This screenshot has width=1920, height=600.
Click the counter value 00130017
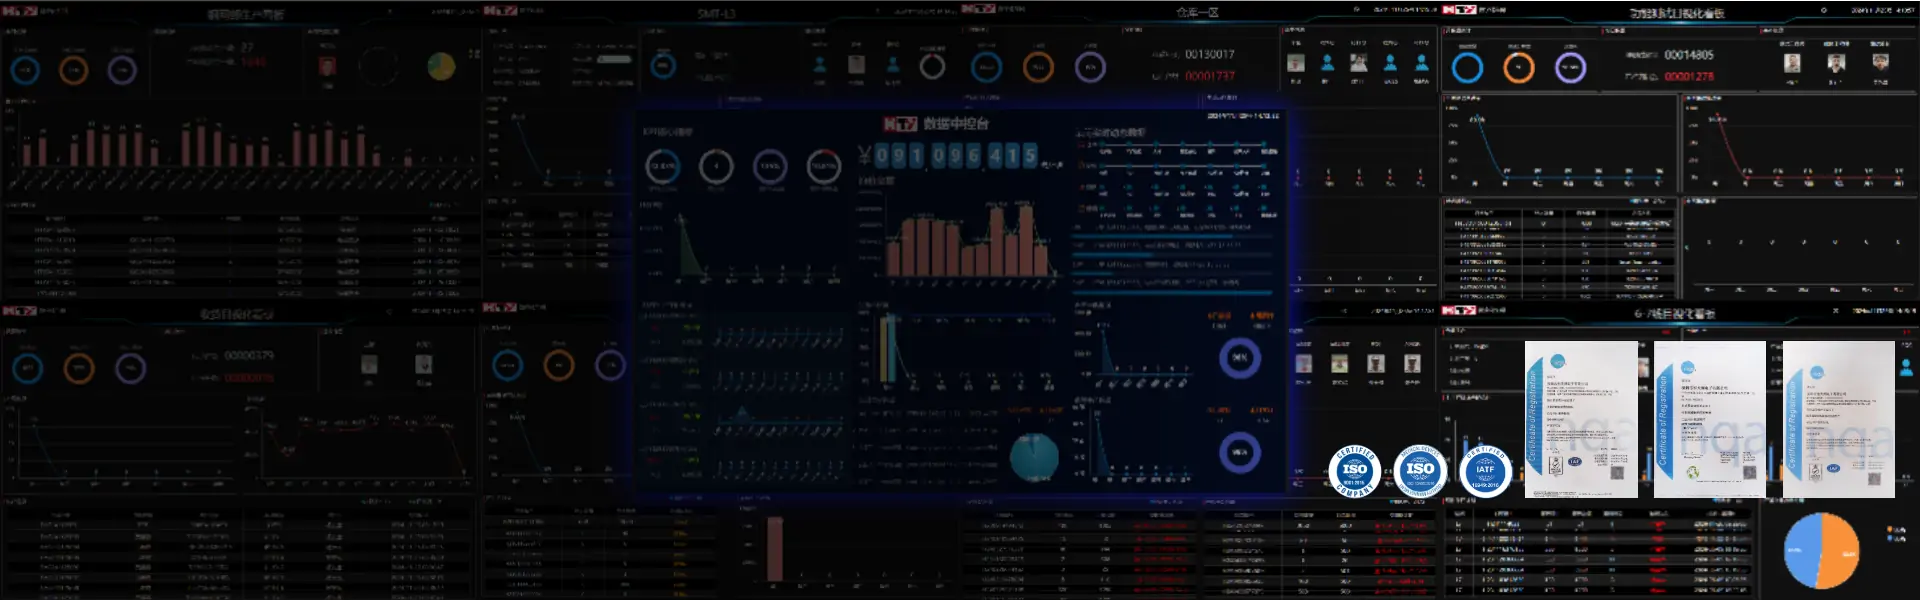point(1209,55)
